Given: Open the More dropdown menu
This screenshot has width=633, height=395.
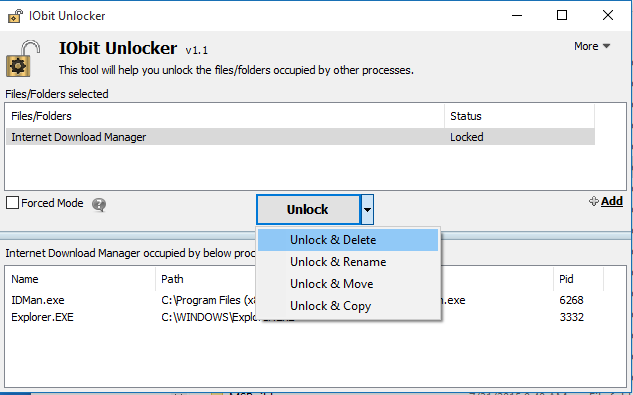Looking at the screenshot, I should click(x=592, y=46).
